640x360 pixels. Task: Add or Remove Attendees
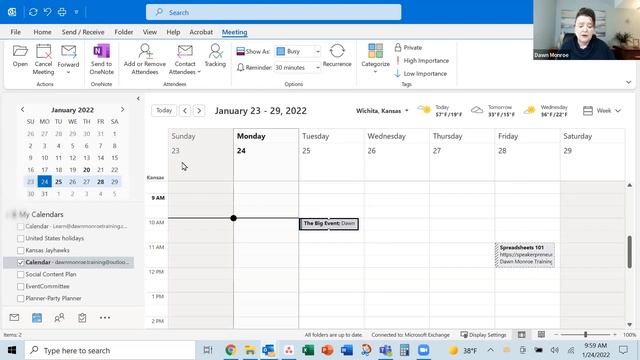[145, 60]
